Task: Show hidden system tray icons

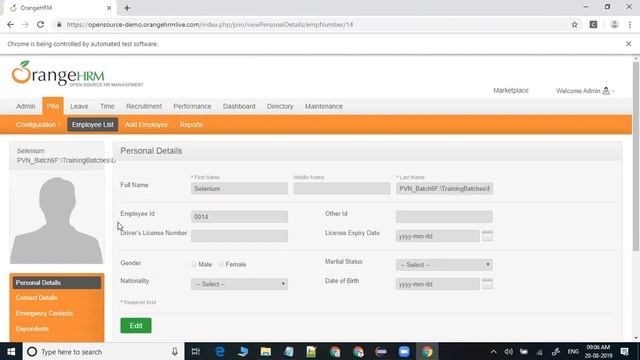Action: 493,351
